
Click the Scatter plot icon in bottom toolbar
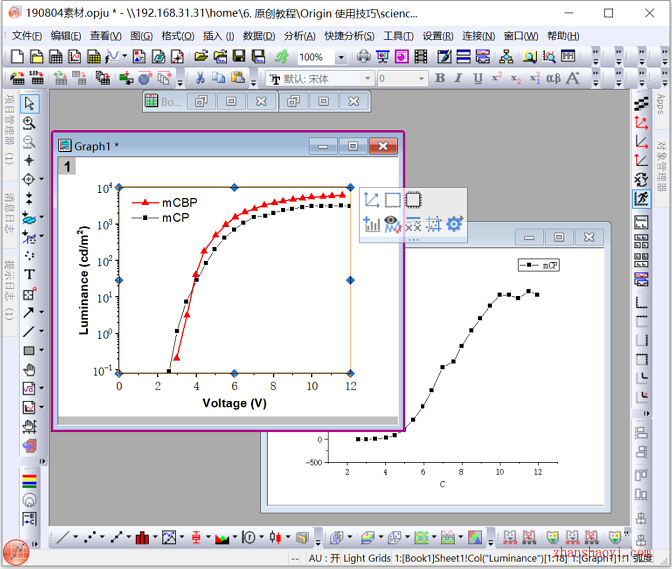(90, 537)
